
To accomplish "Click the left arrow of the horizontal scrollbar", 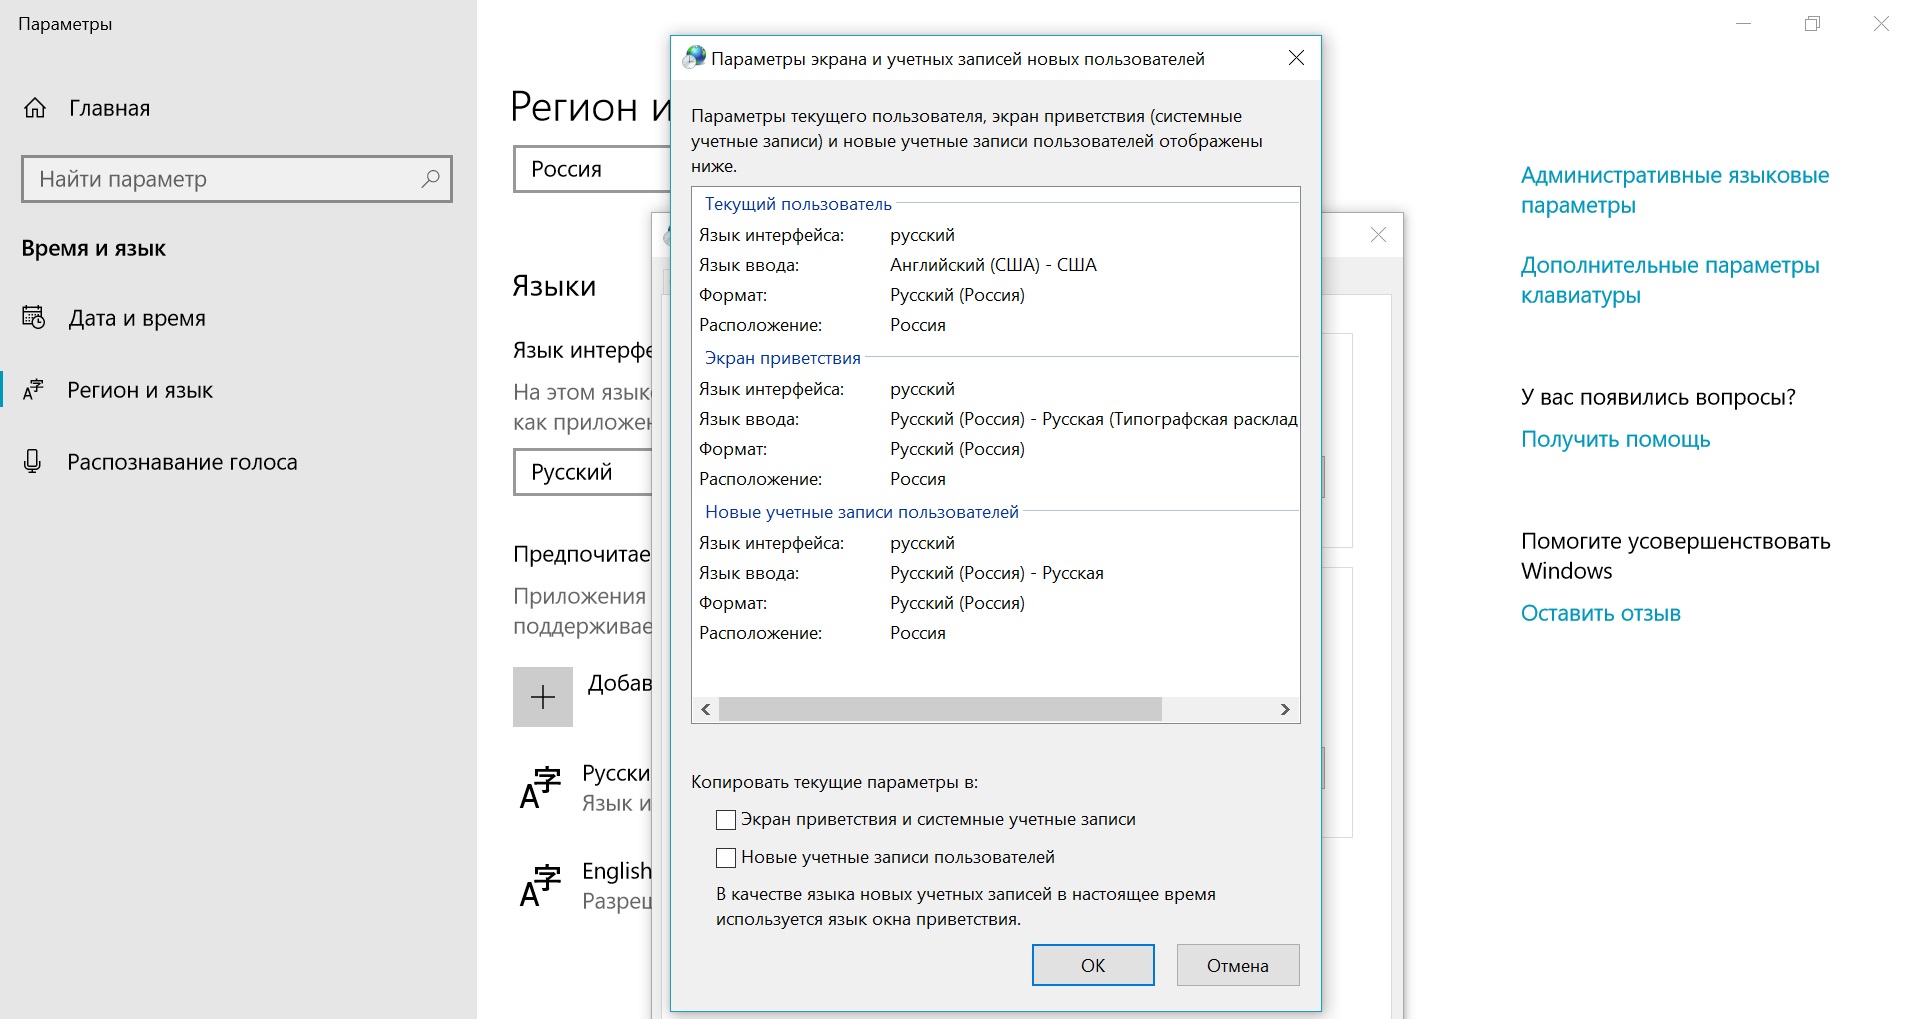I will click(x=706, y=709).
